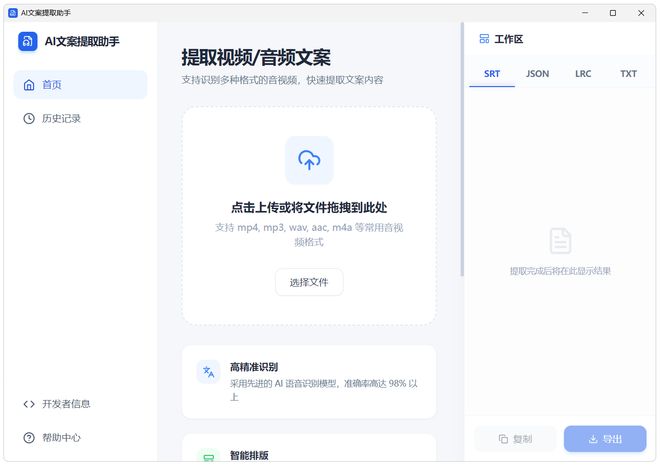Click the 复制 button
Image resolution: width=660 pixels, height=465 pixels.
click(515, 439)
